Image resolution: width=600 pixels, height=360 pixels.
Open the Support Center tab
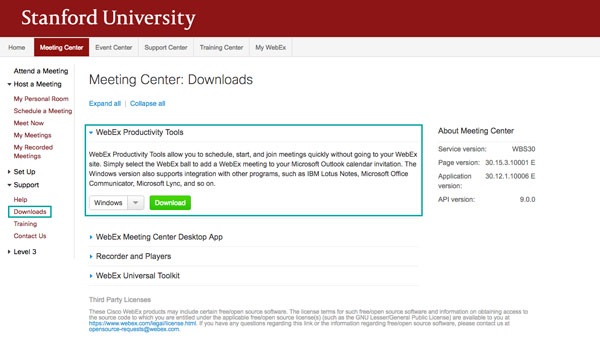pos(166,47)
